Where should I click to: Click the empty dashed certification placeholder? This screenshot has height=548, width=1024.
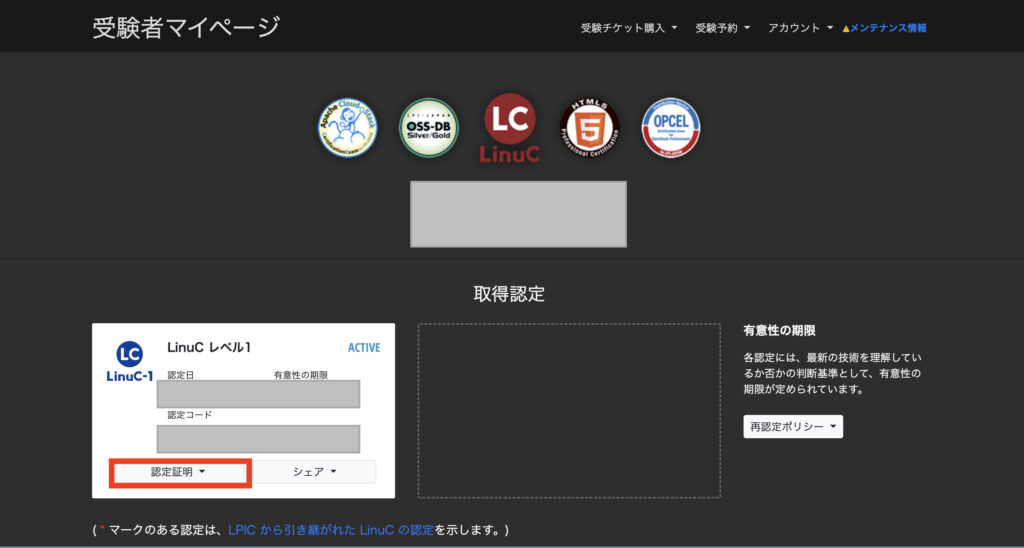569,410
